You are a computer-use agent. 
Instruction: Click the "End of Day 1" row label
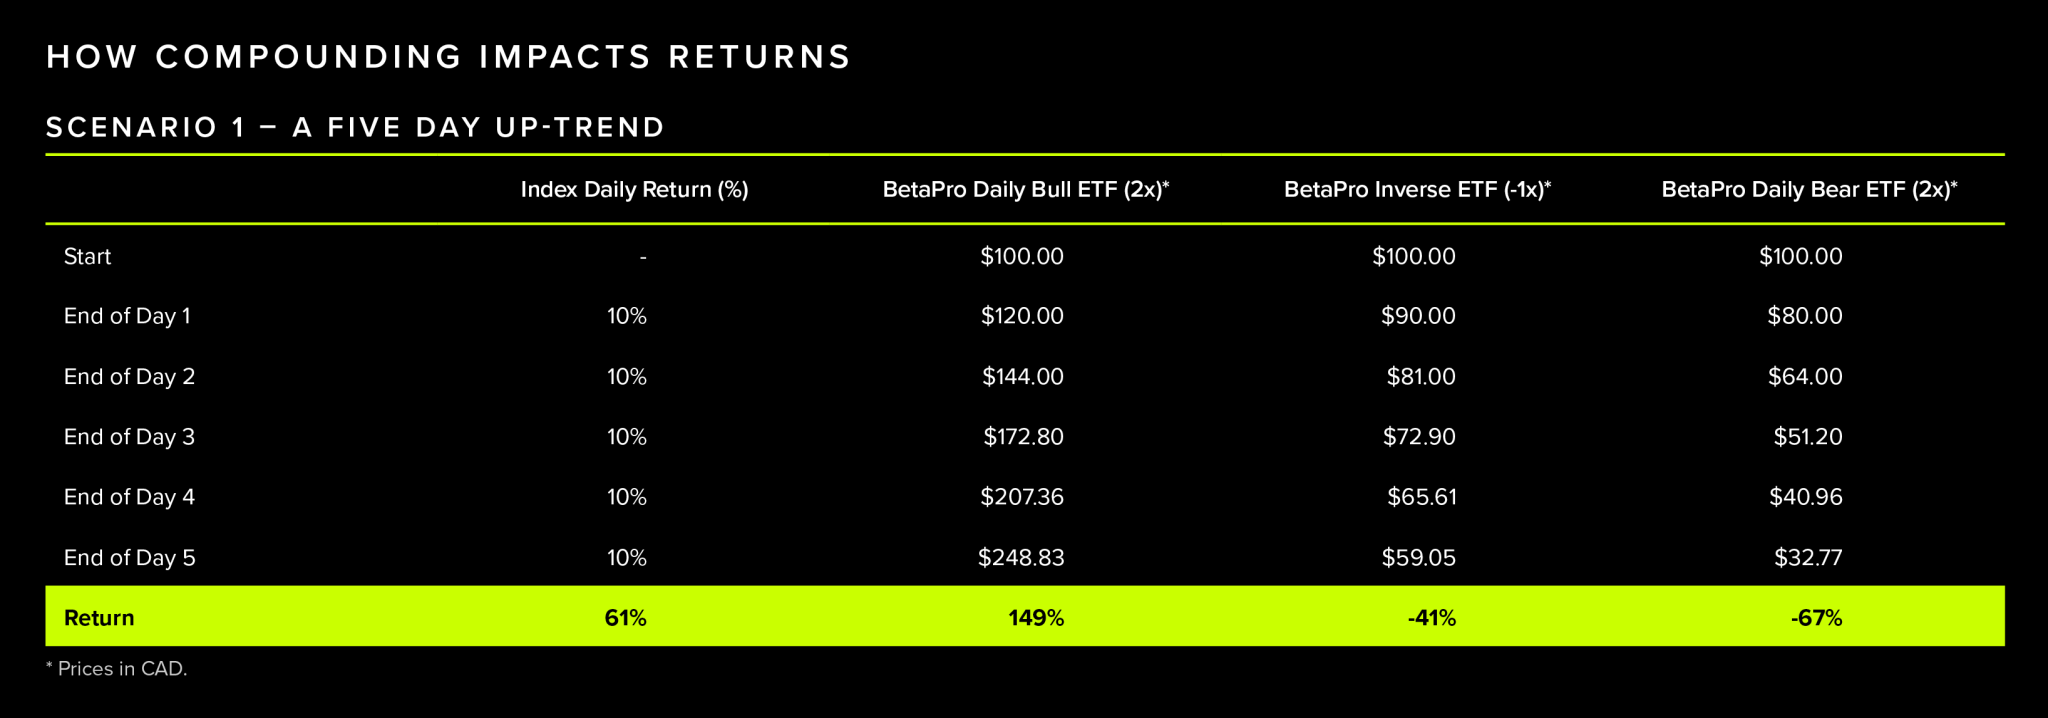point(127,317)
